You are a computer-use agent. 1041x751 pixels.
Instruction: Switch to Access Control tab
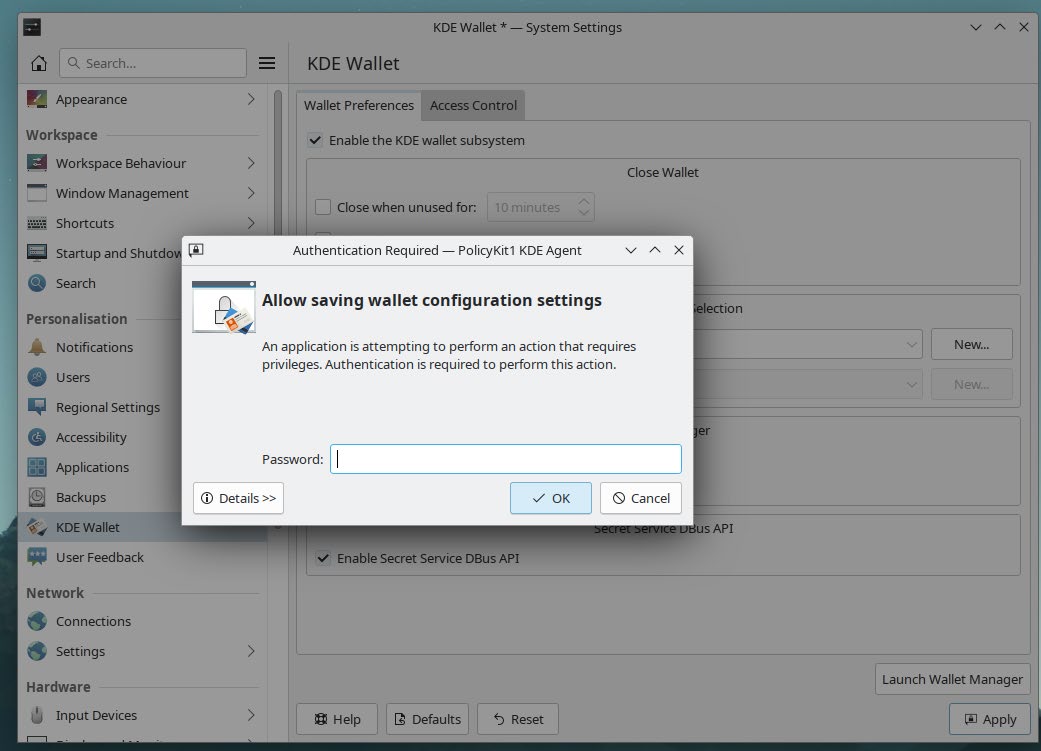tap(473, 105)
